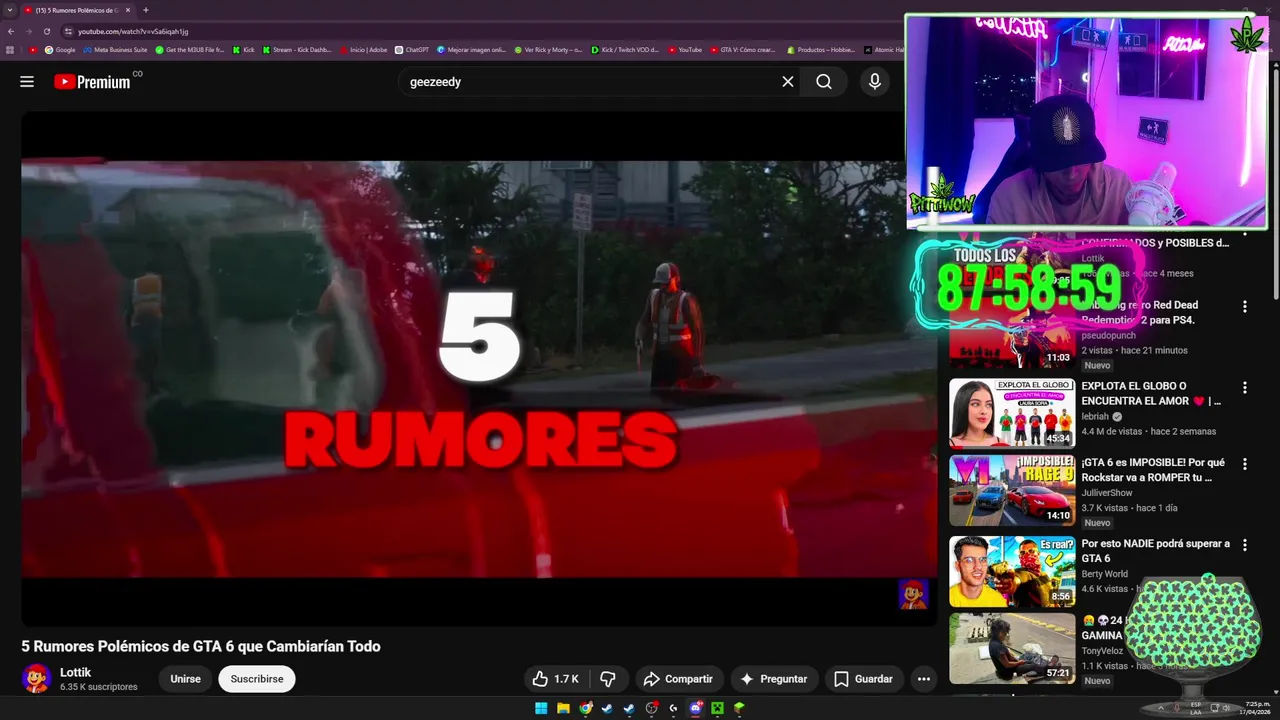Open the JulliverShow channel name
Screen dimensions: 1280x720
[1107, 493]
